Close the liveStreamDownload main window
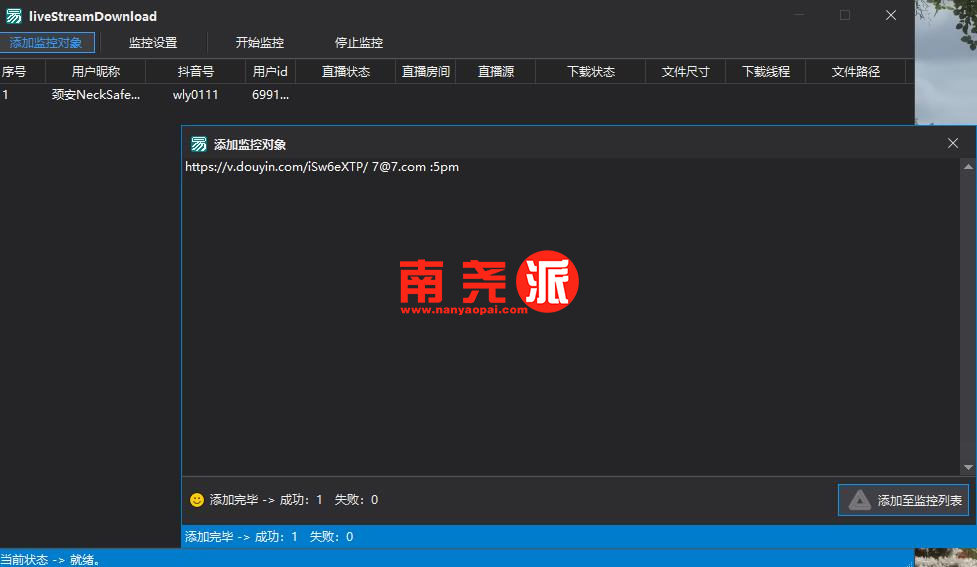Image resolution: width=977 pixels, height=567 pixels. click(891, 15)
